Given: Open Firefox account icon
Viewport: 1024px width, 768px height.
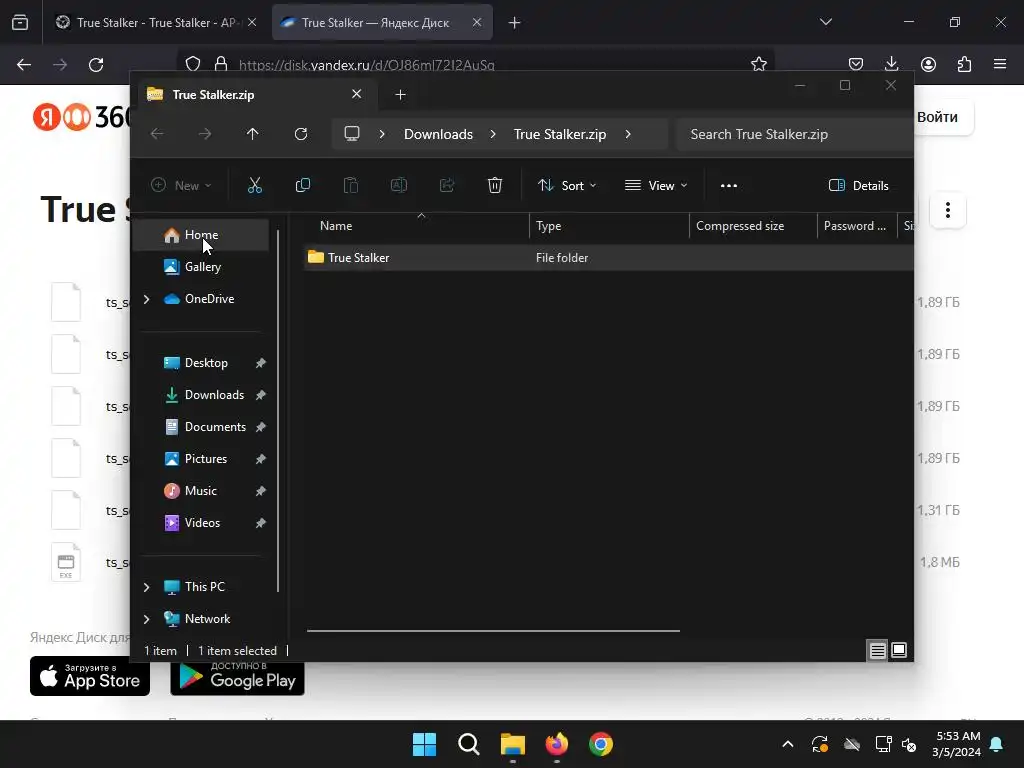Looking at the screenshot, I should (x=928, y=64).
